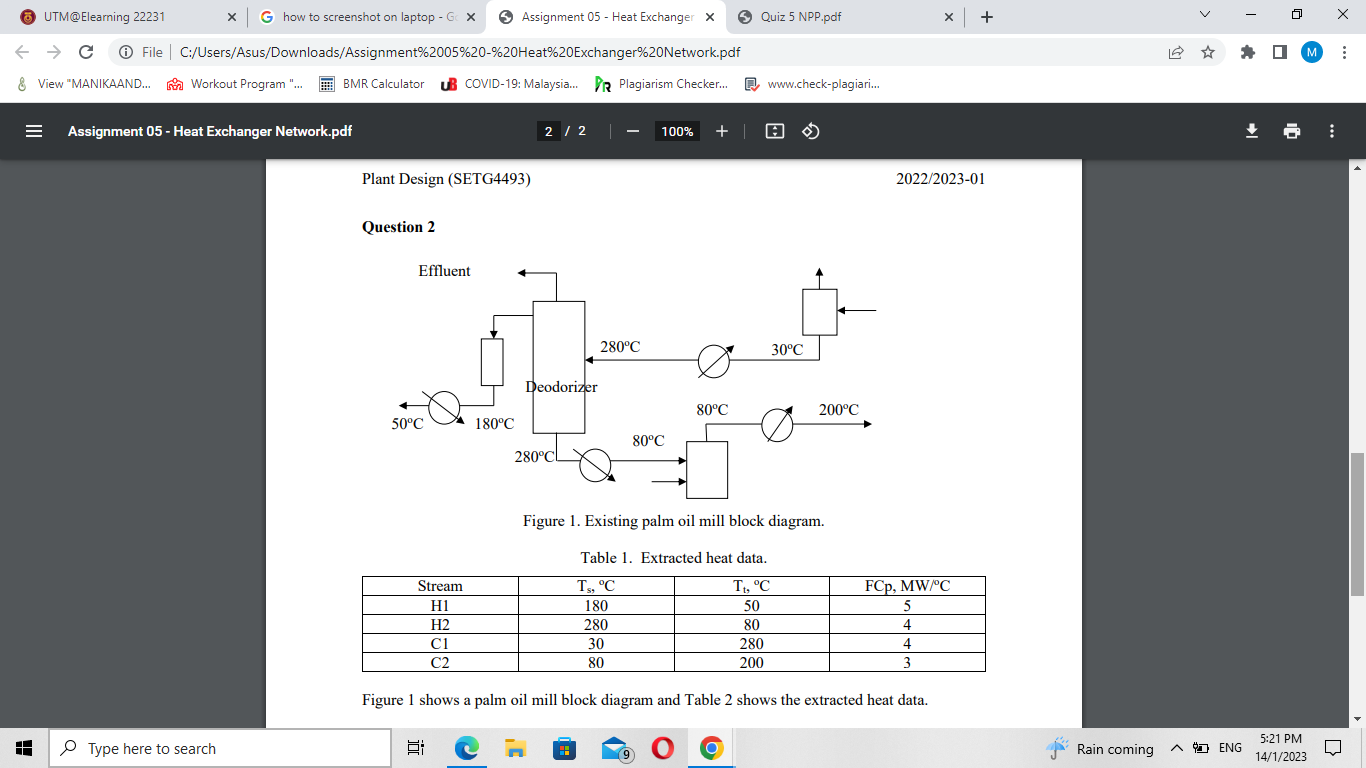Open the print dialog for the PDF
The width and height of the screenshot is (1366, 768).
pos(1292,131)
